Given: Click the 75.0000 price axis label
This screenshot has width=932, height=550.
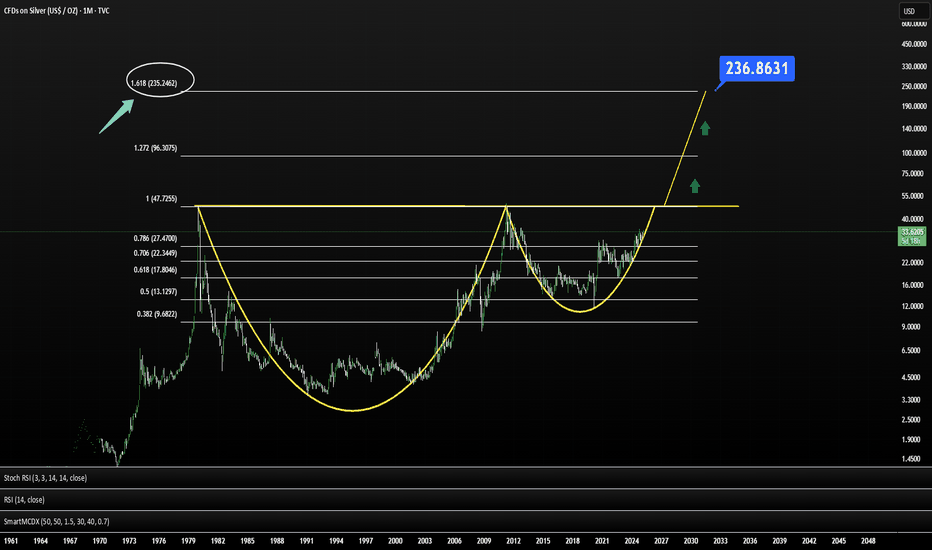Looking at the screenshot, I should pyautogui.click(x=914, y=174).
